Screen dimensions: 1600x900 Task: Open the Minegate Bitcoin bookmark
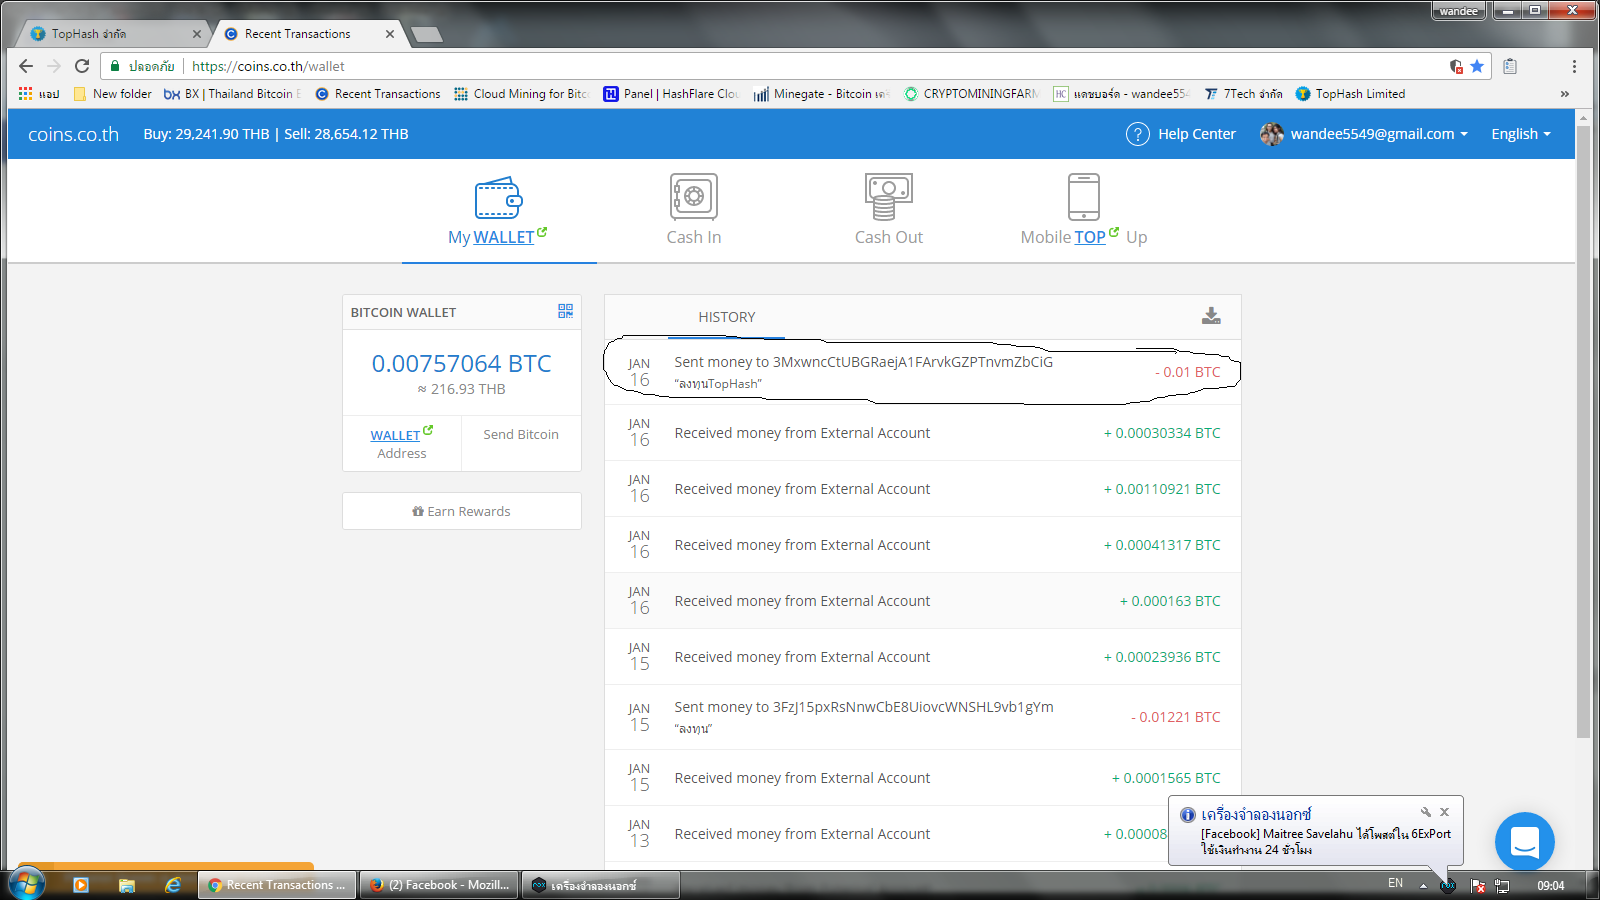coord(821,94)
